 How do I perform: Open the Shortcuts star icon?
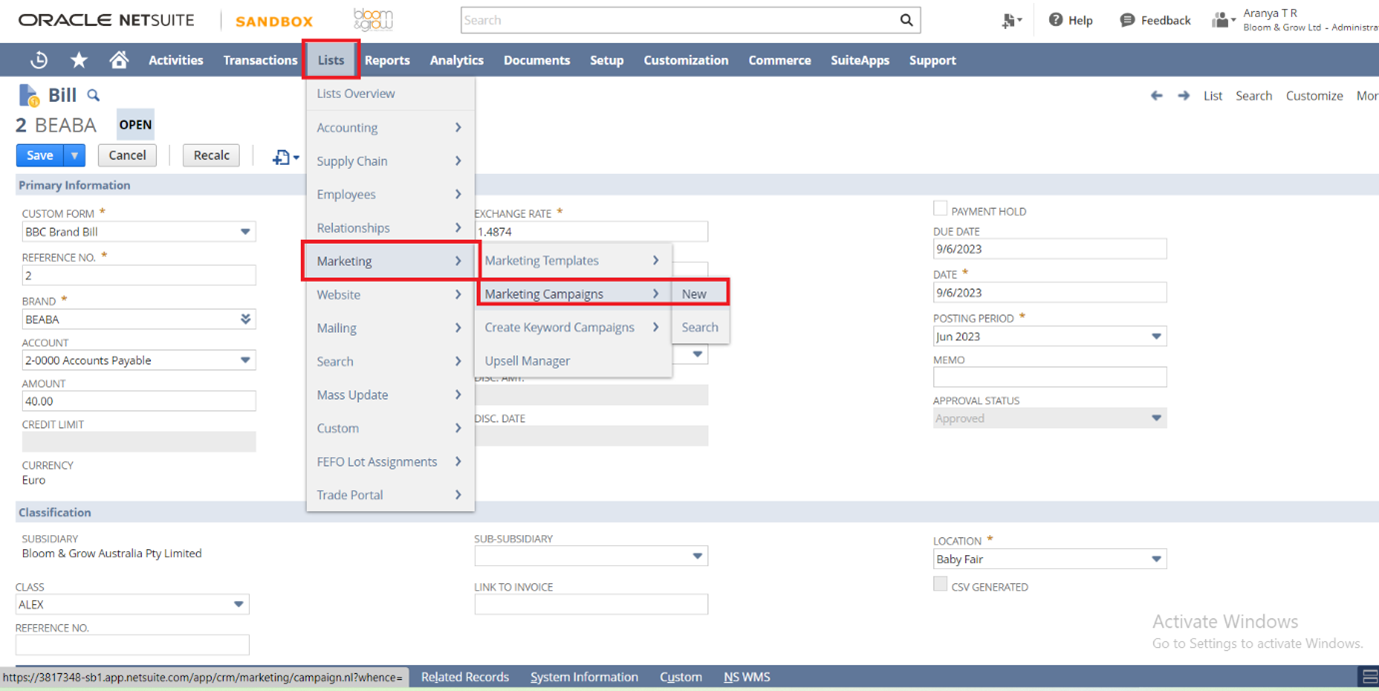coord(79,60)
